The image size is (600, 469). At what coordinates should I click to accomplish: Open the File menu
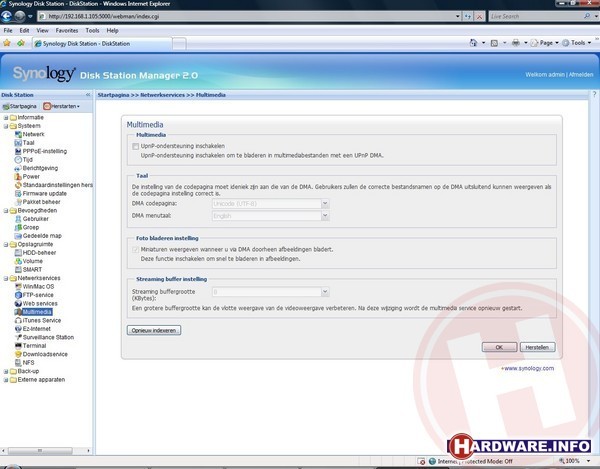point(8,30)
